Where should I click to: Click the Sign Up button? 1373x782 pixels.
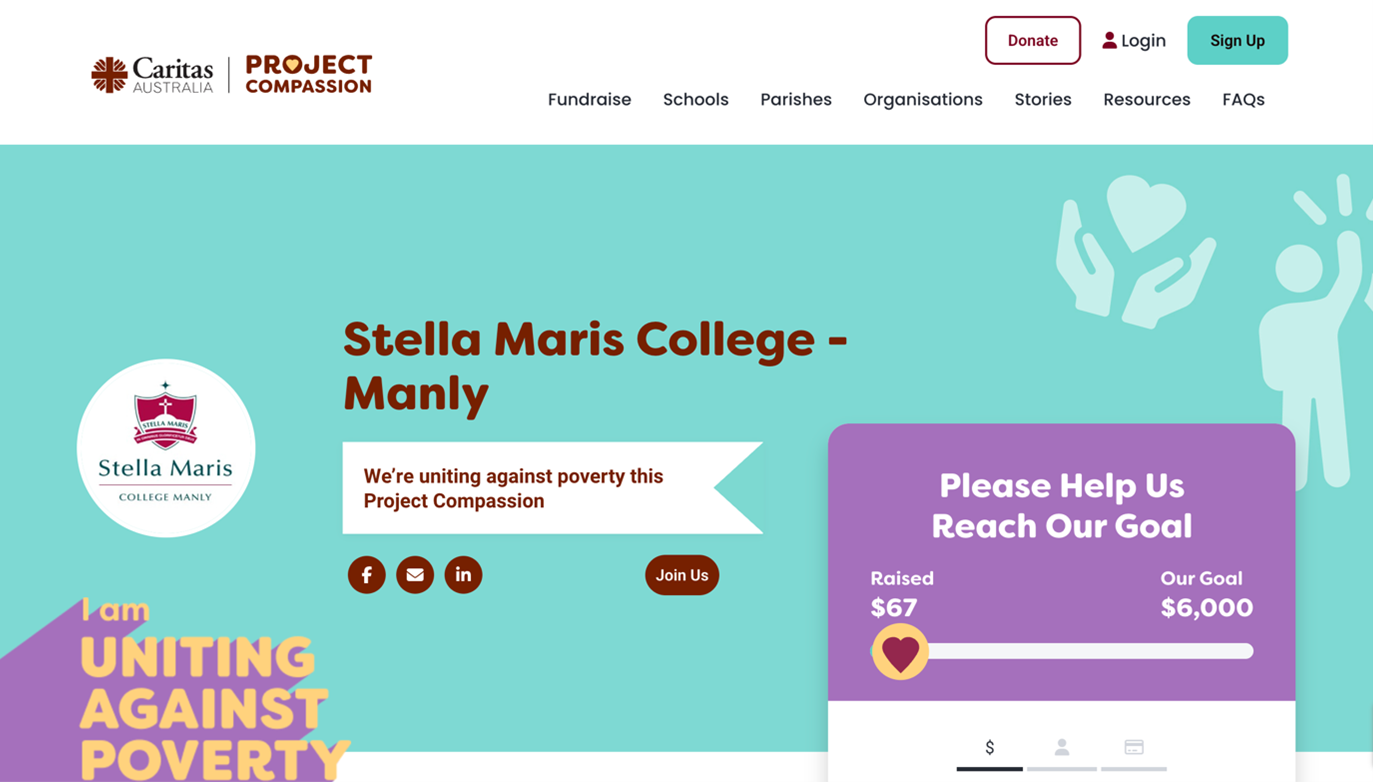pyautogui.click(x=1237, y=41)
